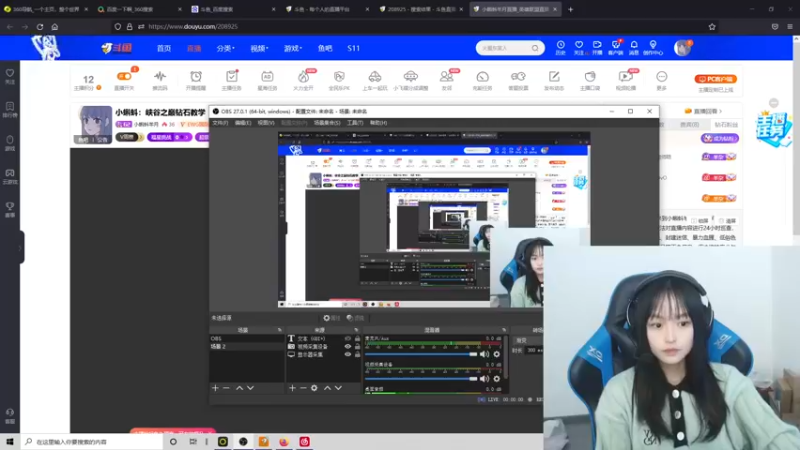Toggle visibility of the 文本 source
Viewport: 800px width, 450px height.
(x=348, y=339)
